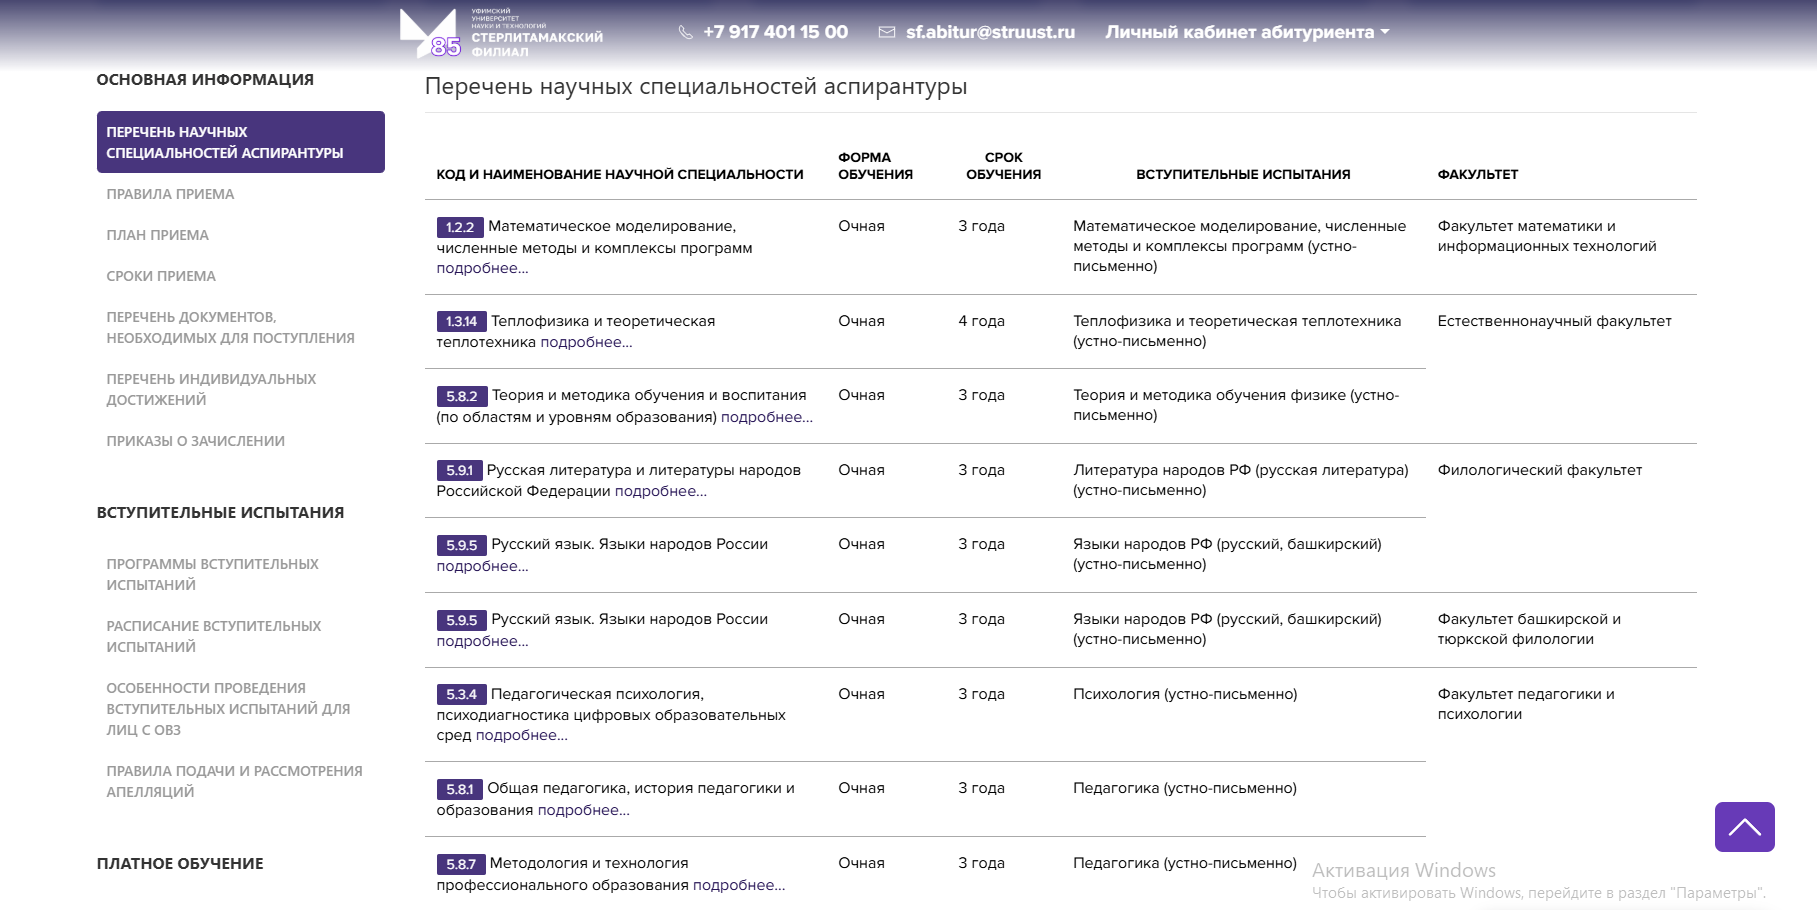Image resolution: width=1817 pixels, height=910 pixels.
Task: Select Сроки приема in the sidebar
Action: (x=161, y=276)
